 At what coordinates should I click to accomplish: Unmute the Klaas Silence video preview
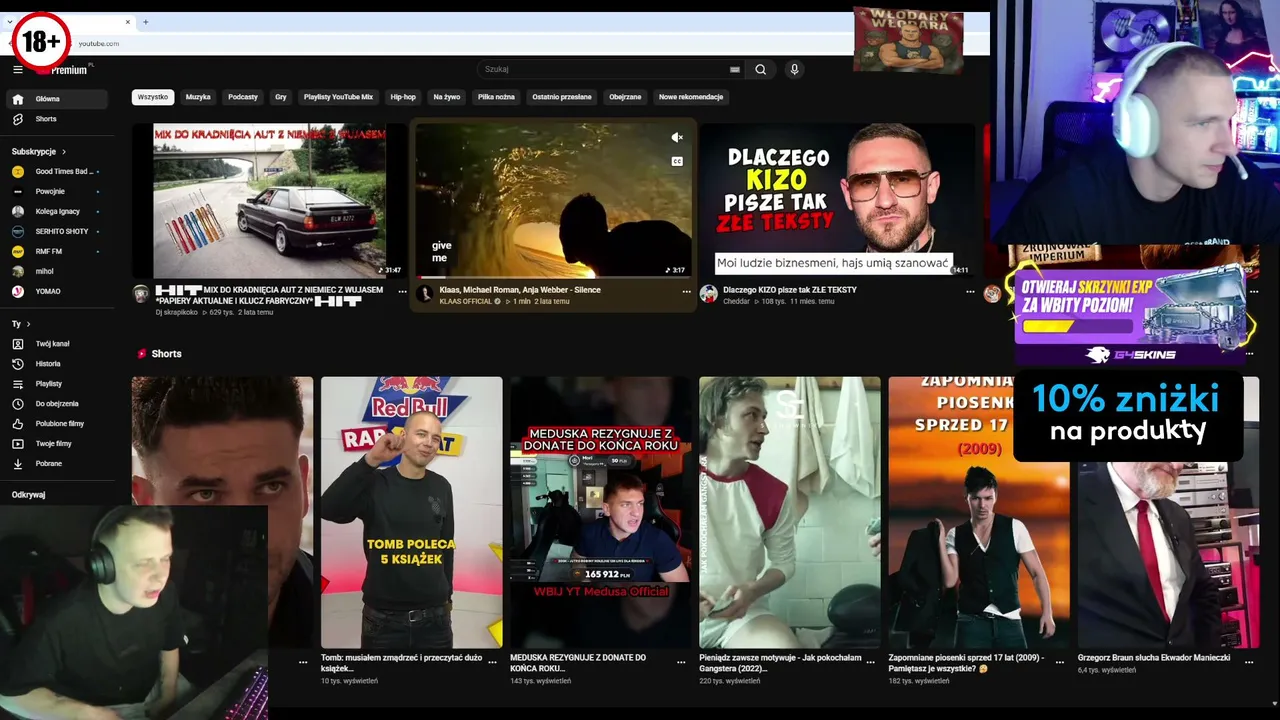677,138
